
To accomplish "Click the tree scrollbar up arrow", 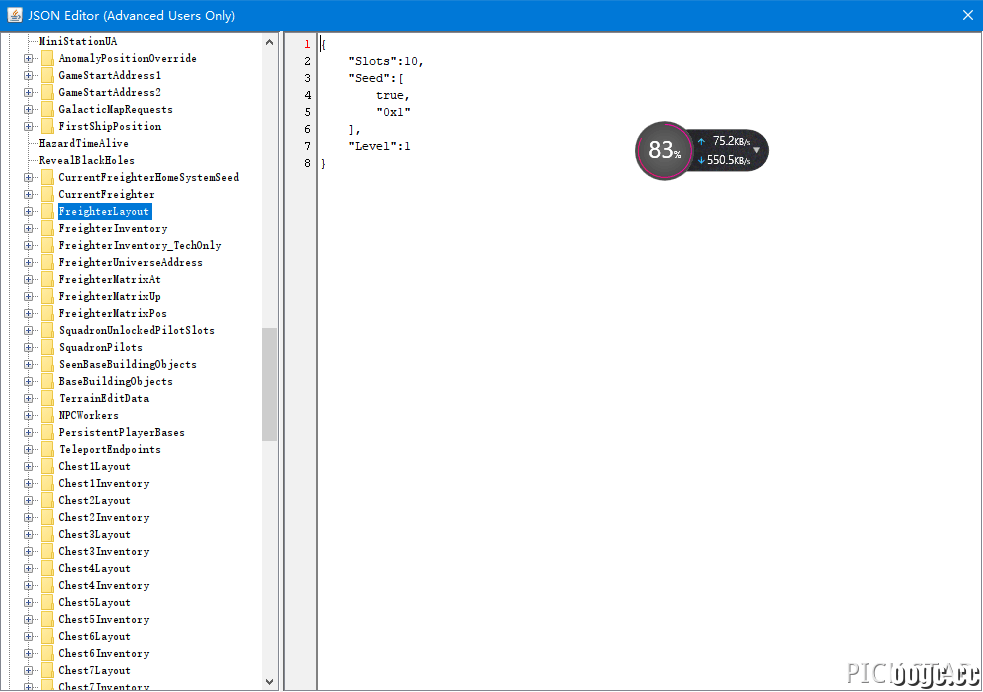I will (x=270, y=43).
